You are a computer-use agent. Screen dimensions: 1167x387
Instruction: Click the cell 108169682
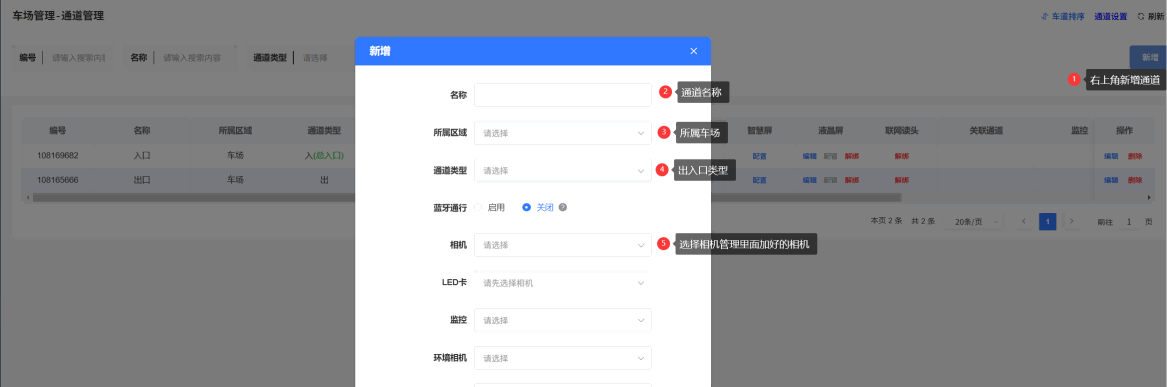coord(58,156)
